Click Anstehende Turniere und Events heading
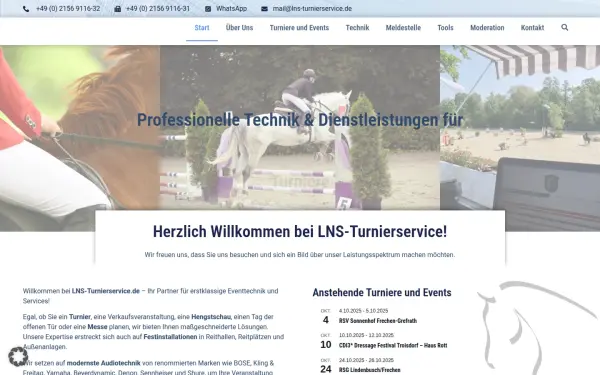This screenshot has width=600, height=375. pyautogui.click(x=382, y=292)
